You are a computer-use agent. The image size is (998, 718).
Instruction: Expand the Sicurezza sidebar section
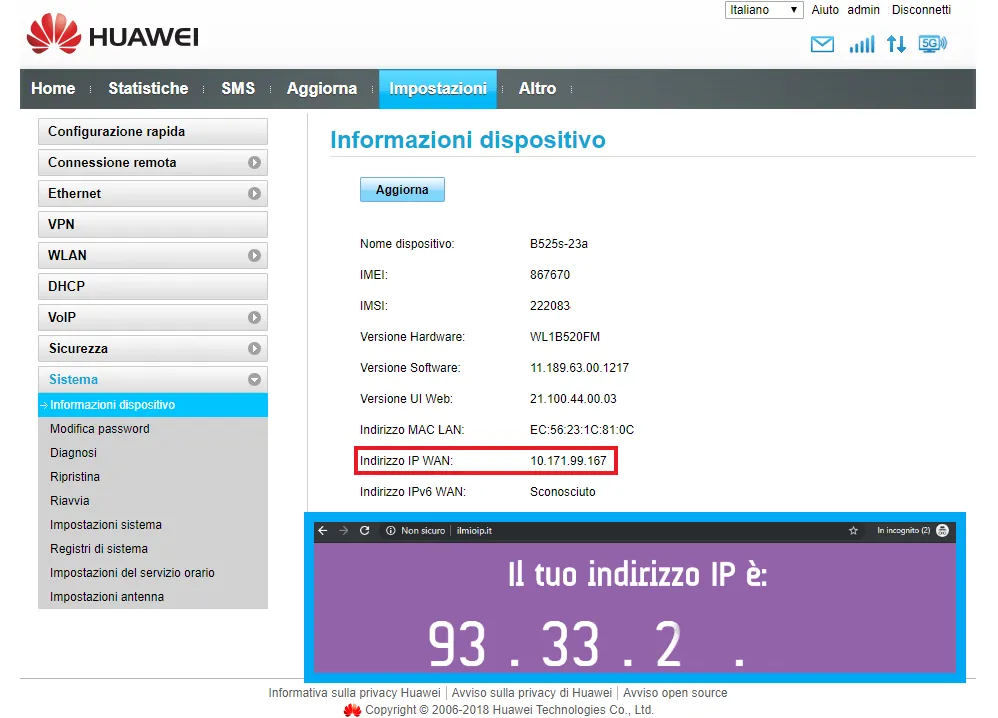(x=254, y=349)
